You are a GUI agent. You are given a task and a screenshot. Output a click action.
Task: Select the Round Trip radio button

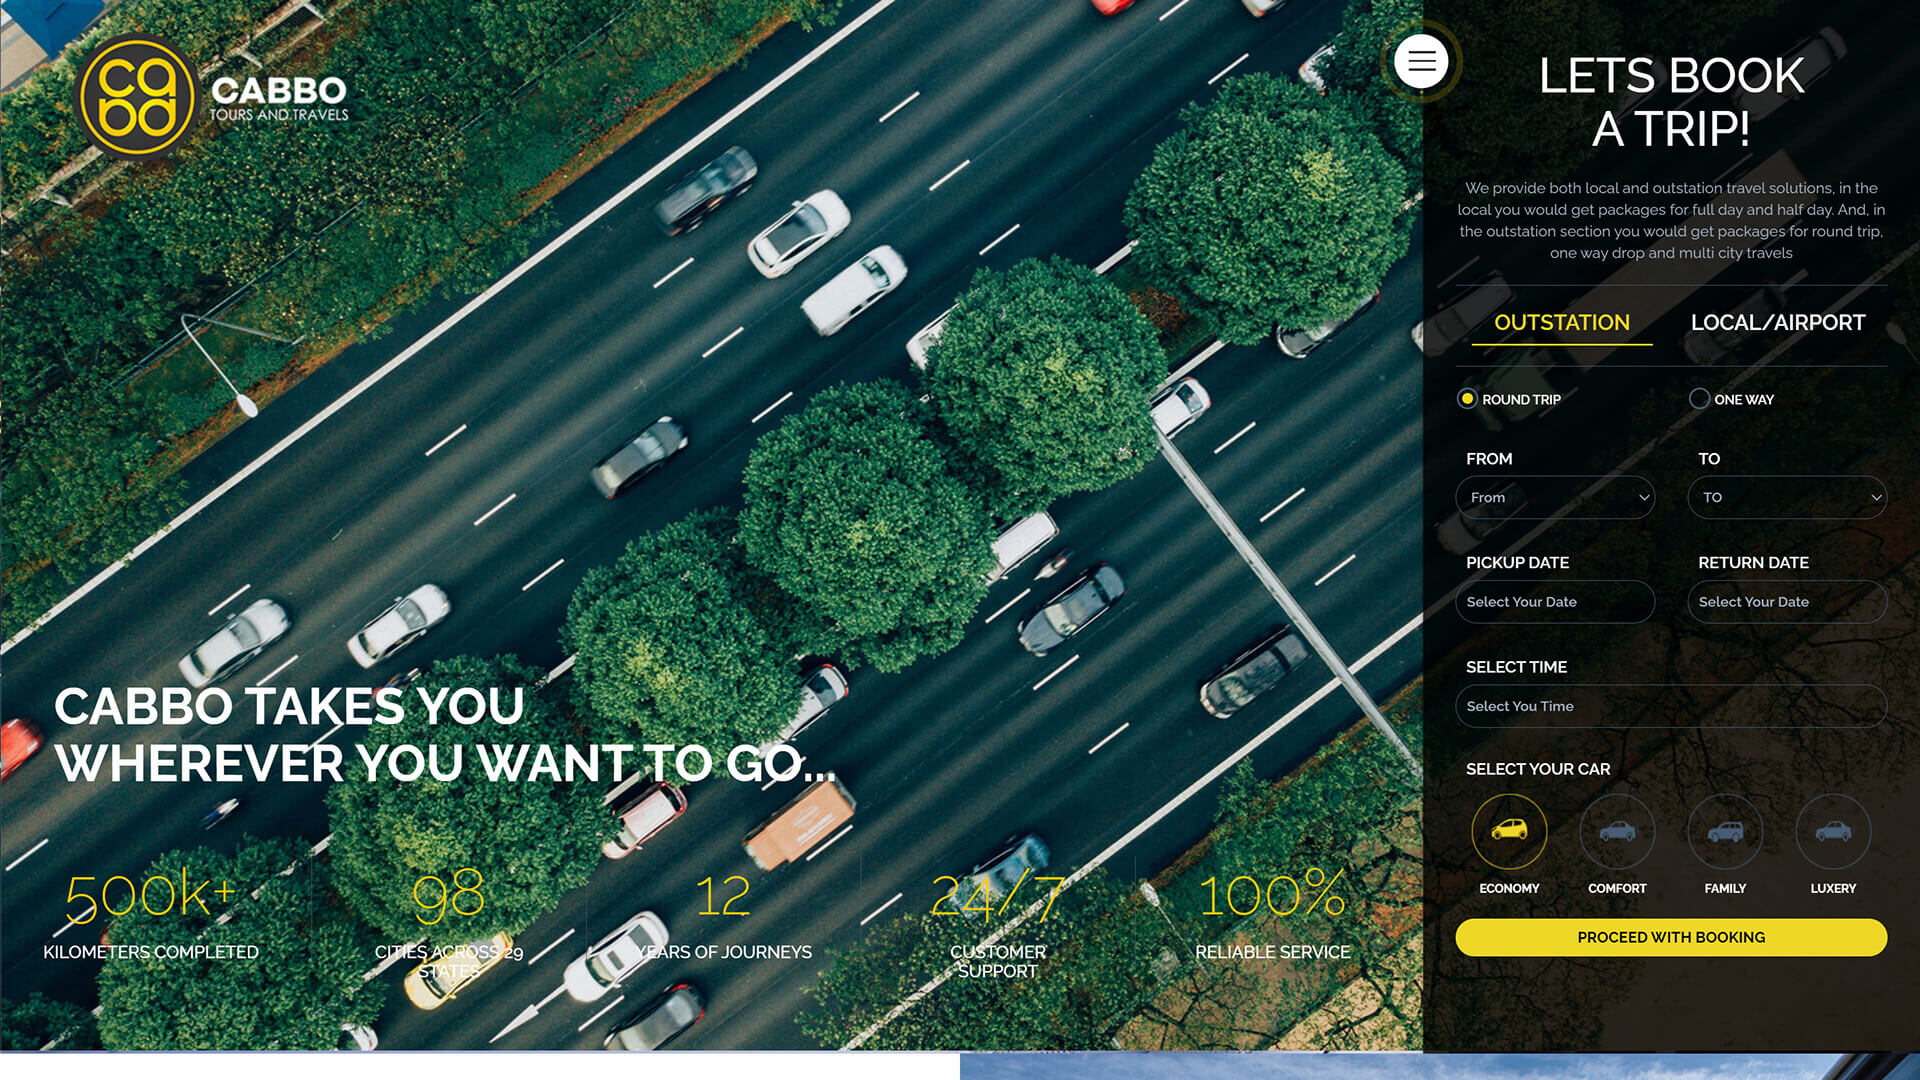pos(1467,399)
